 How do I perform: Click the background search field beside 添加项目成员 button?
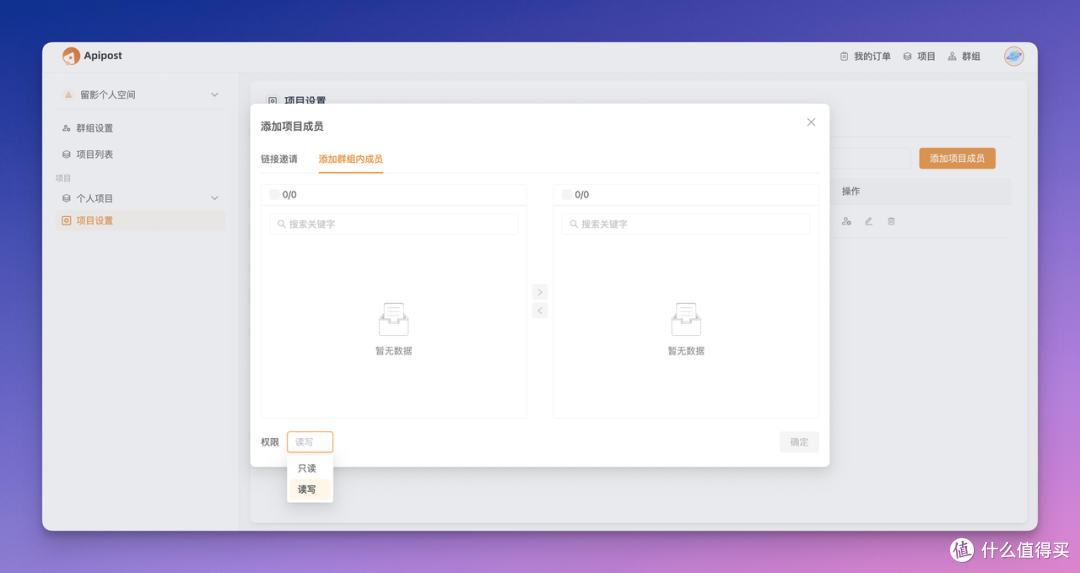(x=870, y=158)
